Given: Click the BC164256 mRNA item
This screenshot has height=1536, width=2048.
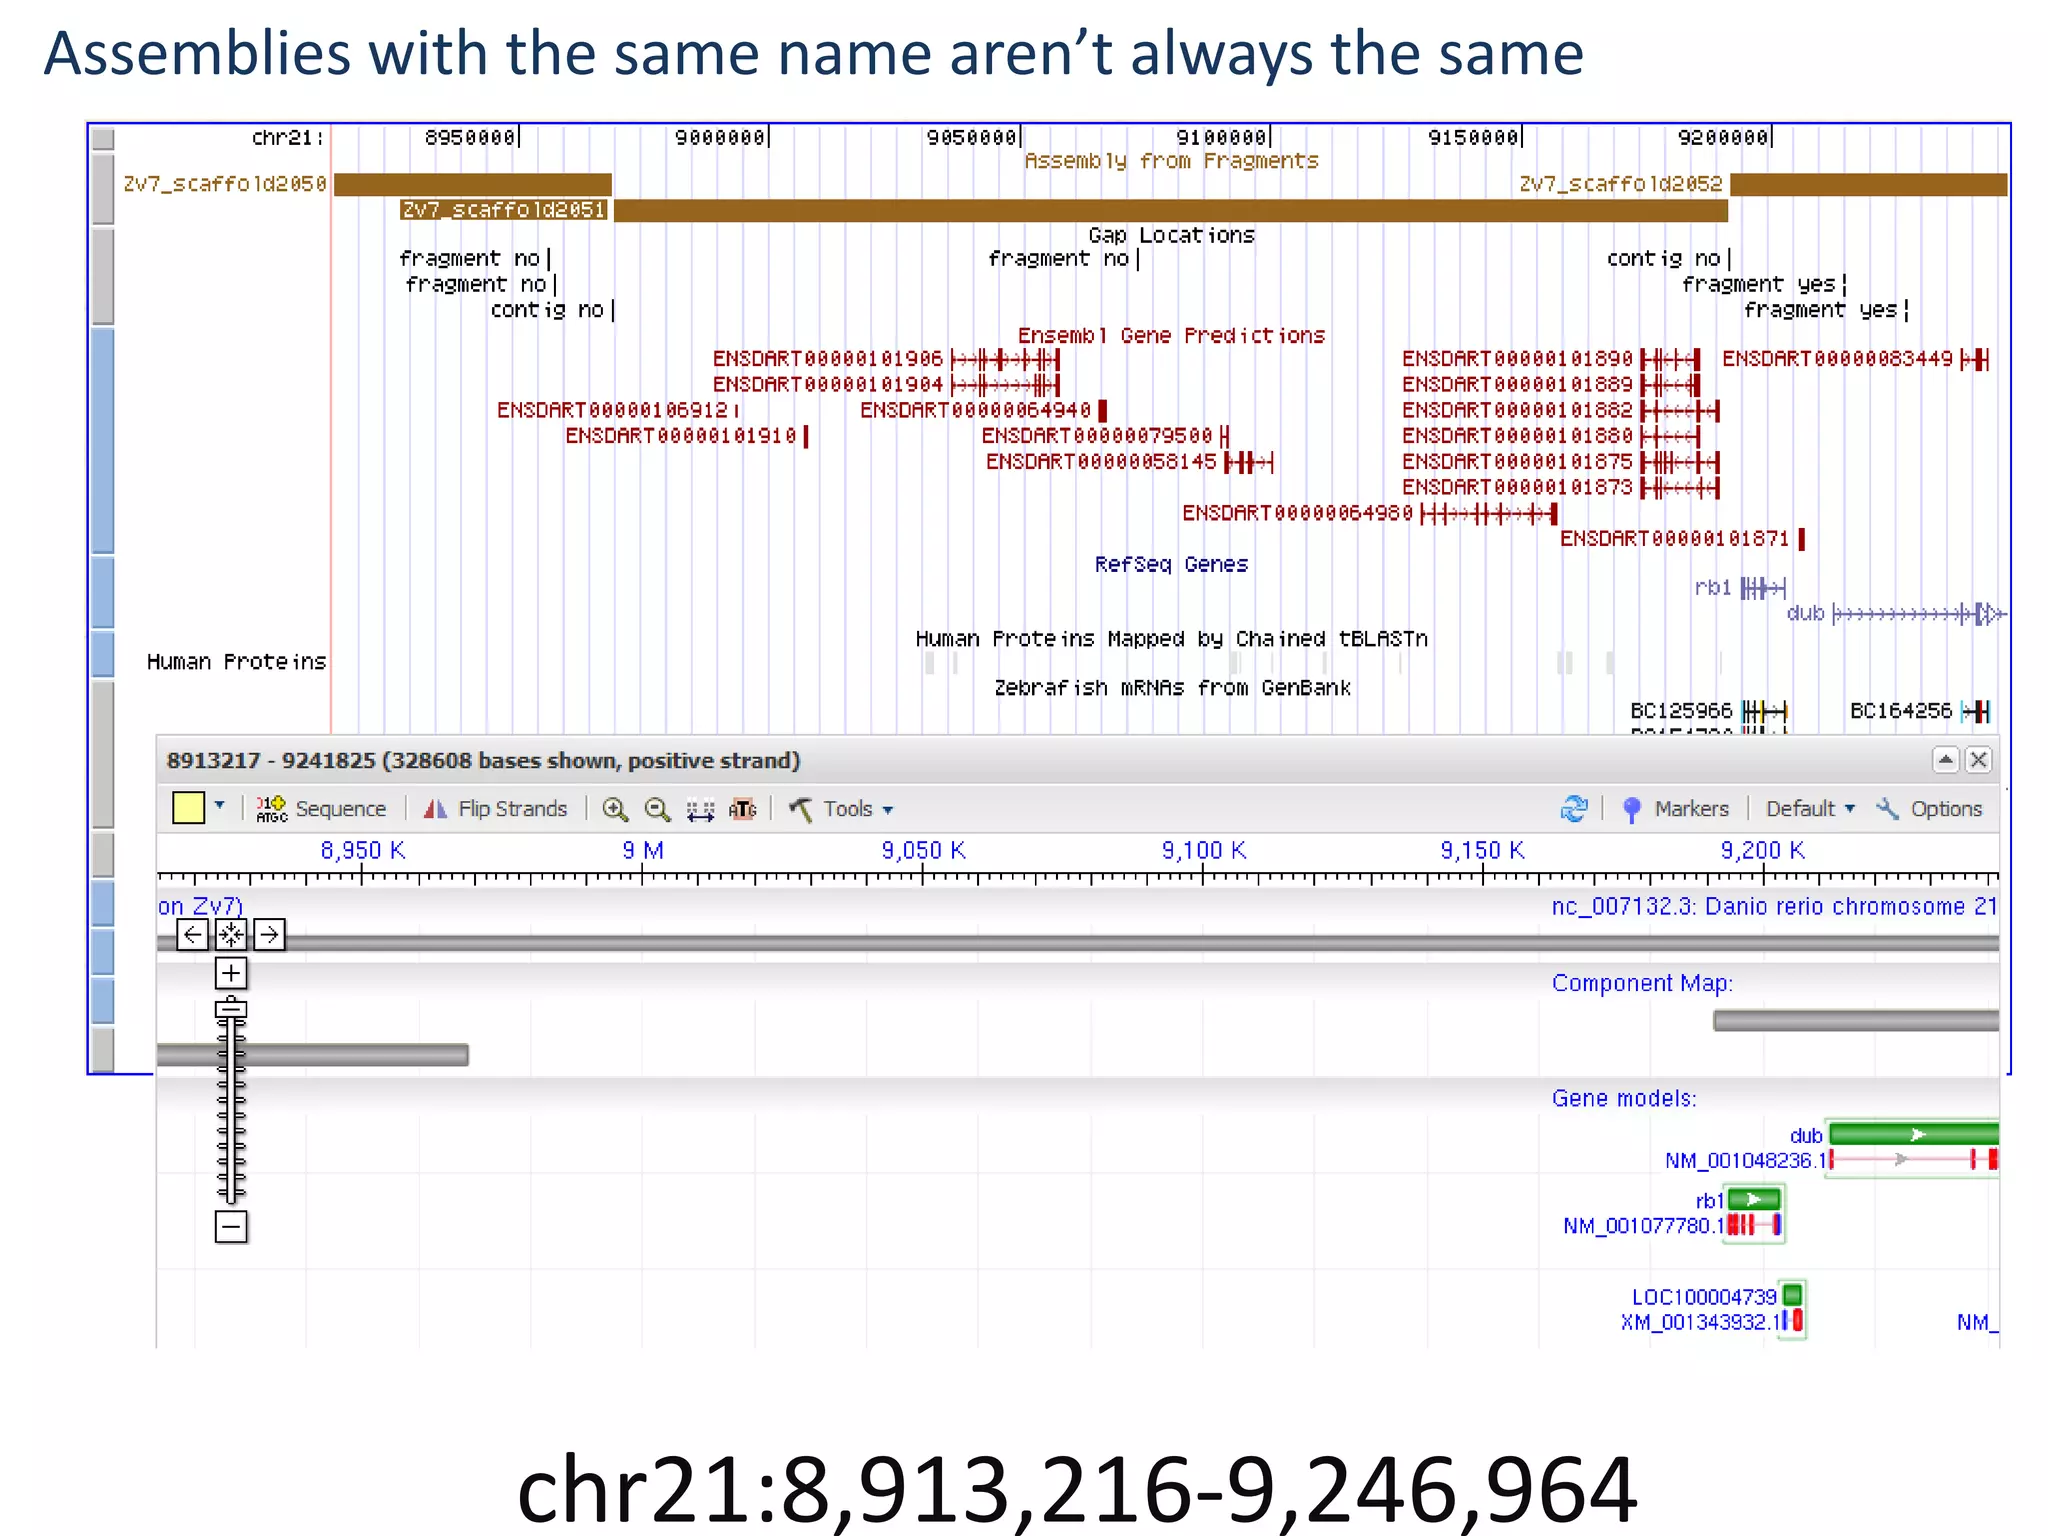Looking at the screenshot, I should click(x=1920, y=711).
